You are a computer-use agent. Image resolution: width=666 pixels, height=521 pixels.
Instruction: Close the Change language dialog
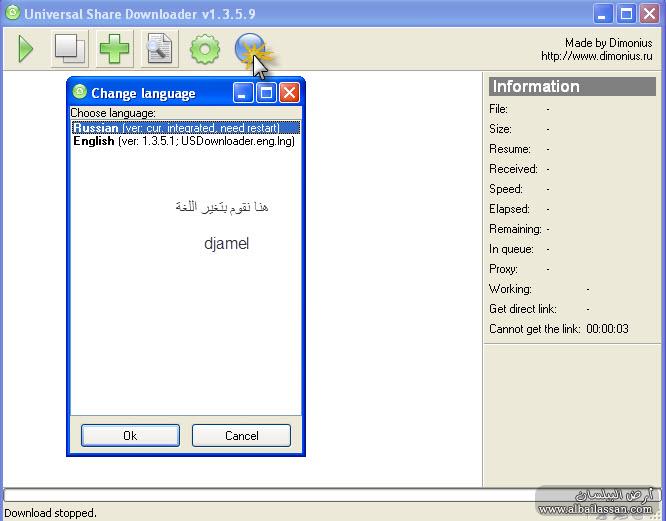click(x=290, y=92)
